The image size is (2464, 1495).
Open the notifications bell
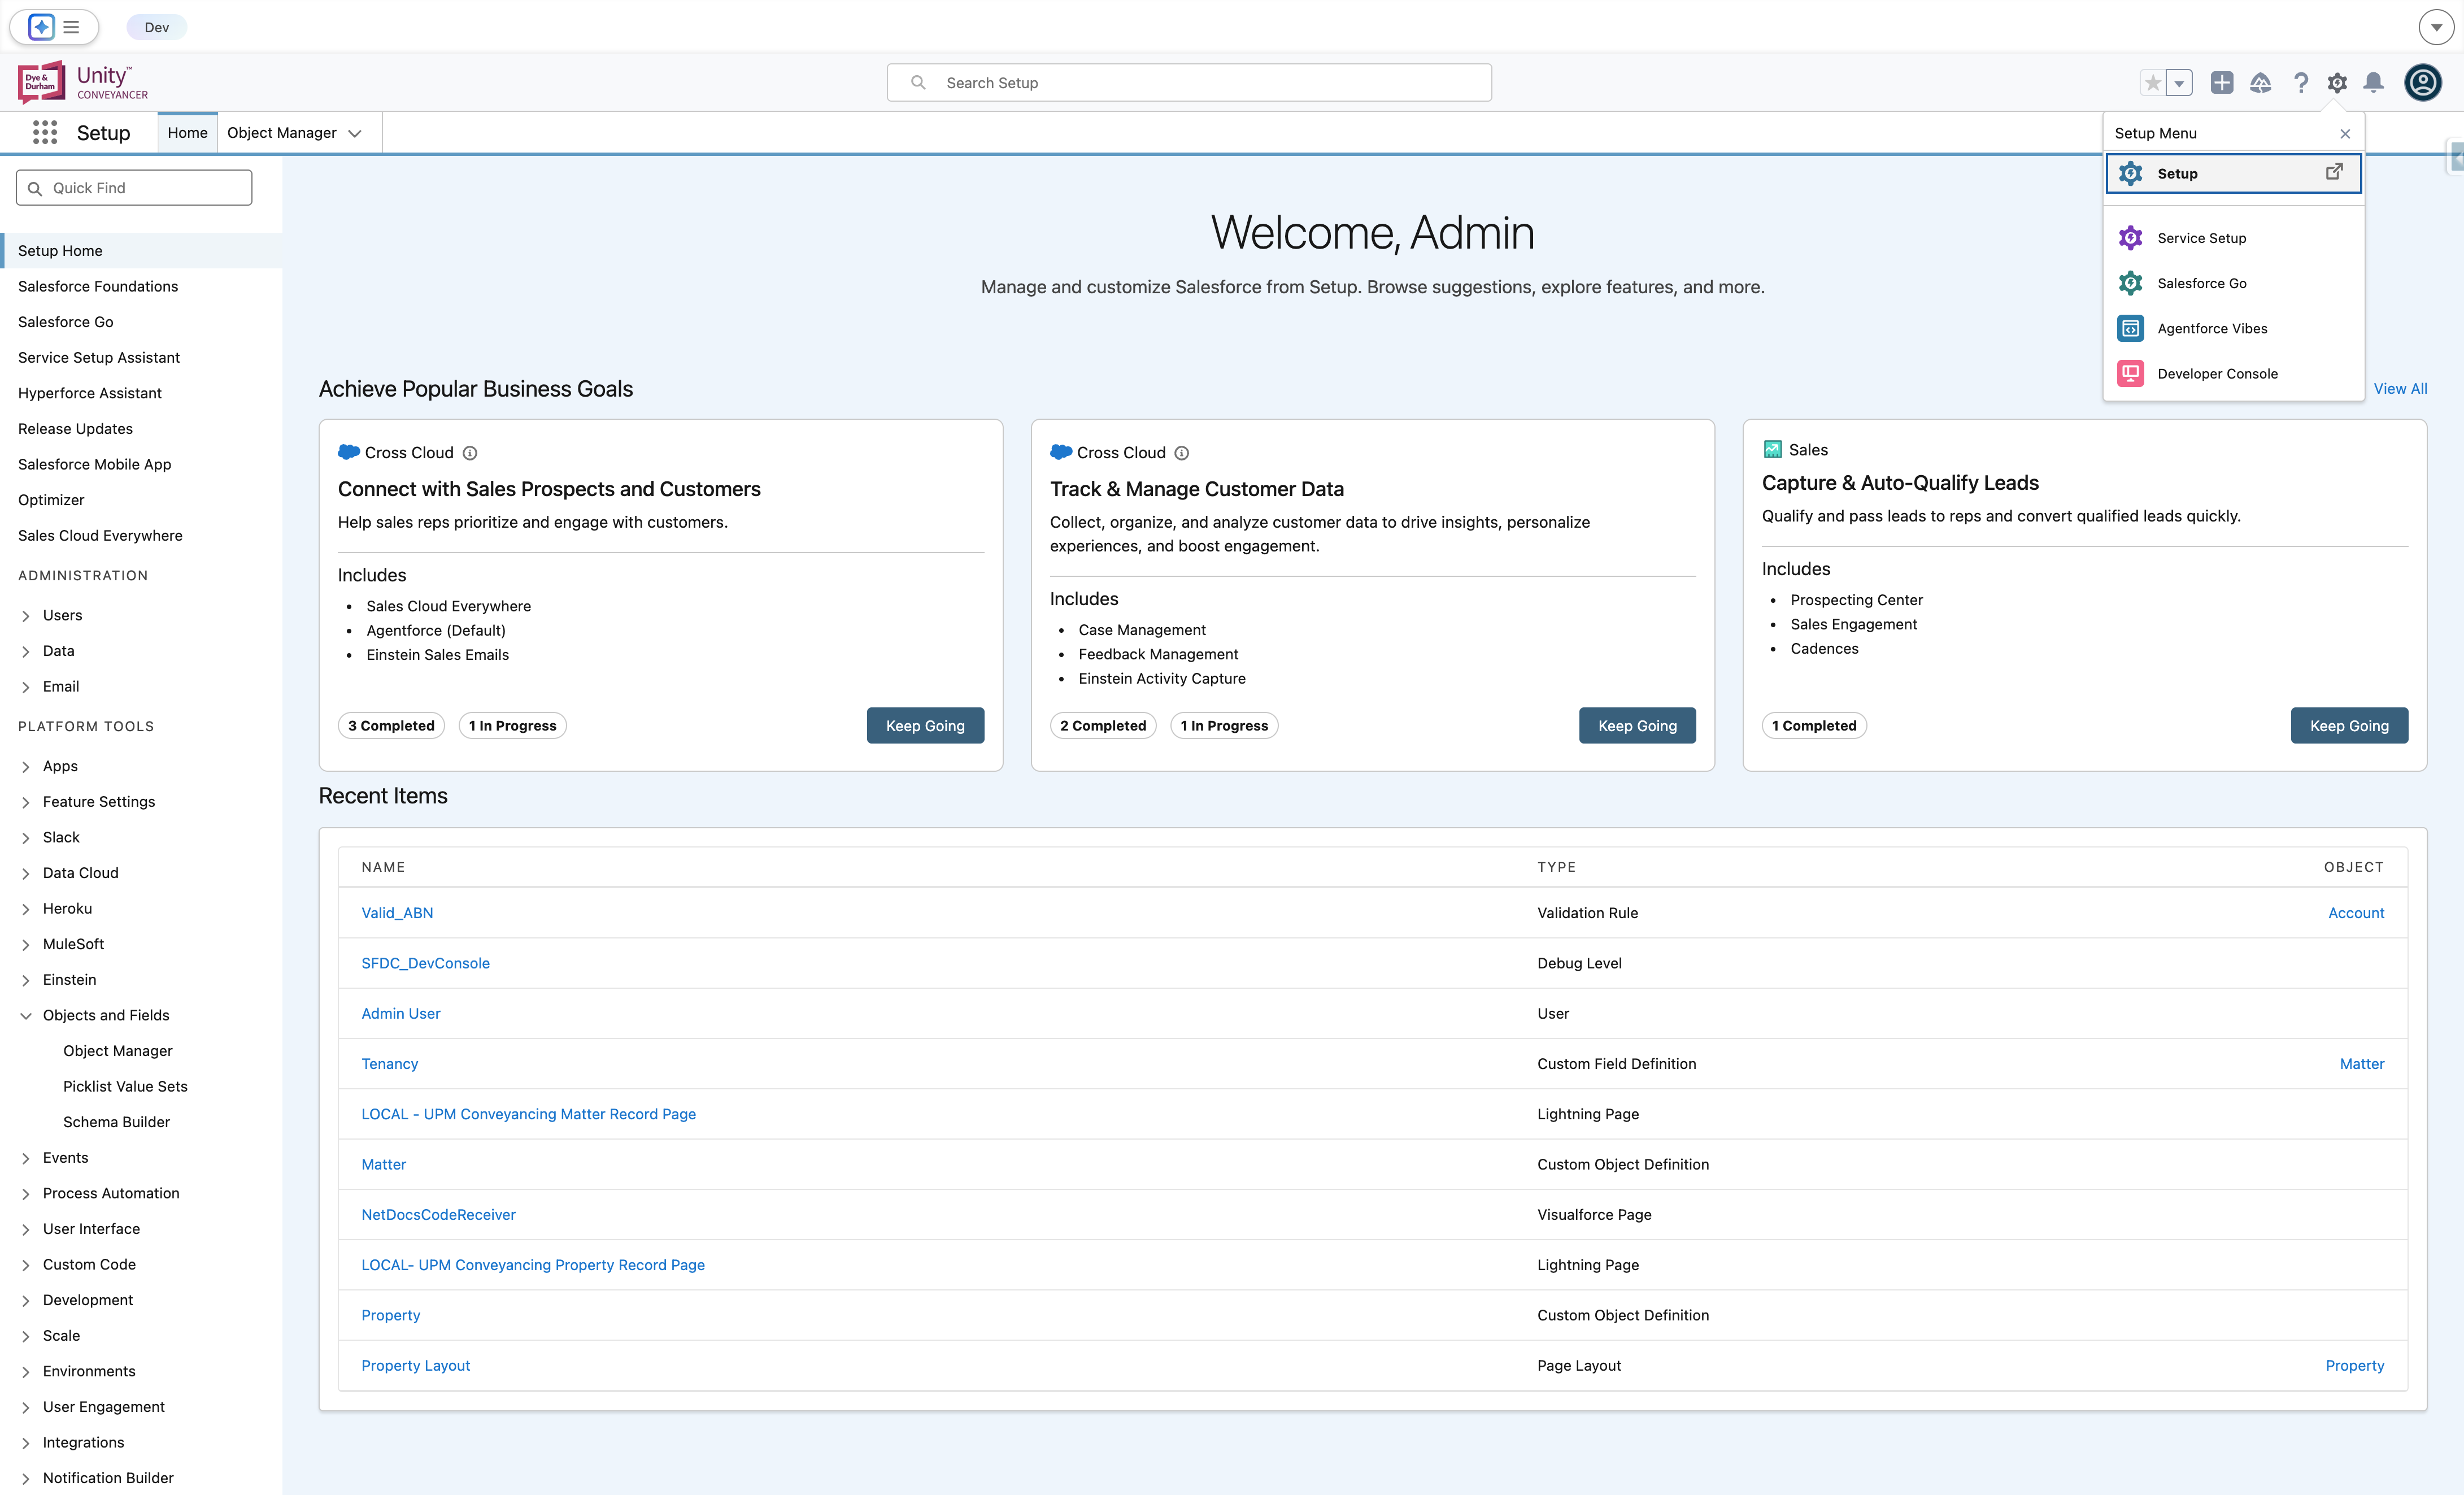2374,83
